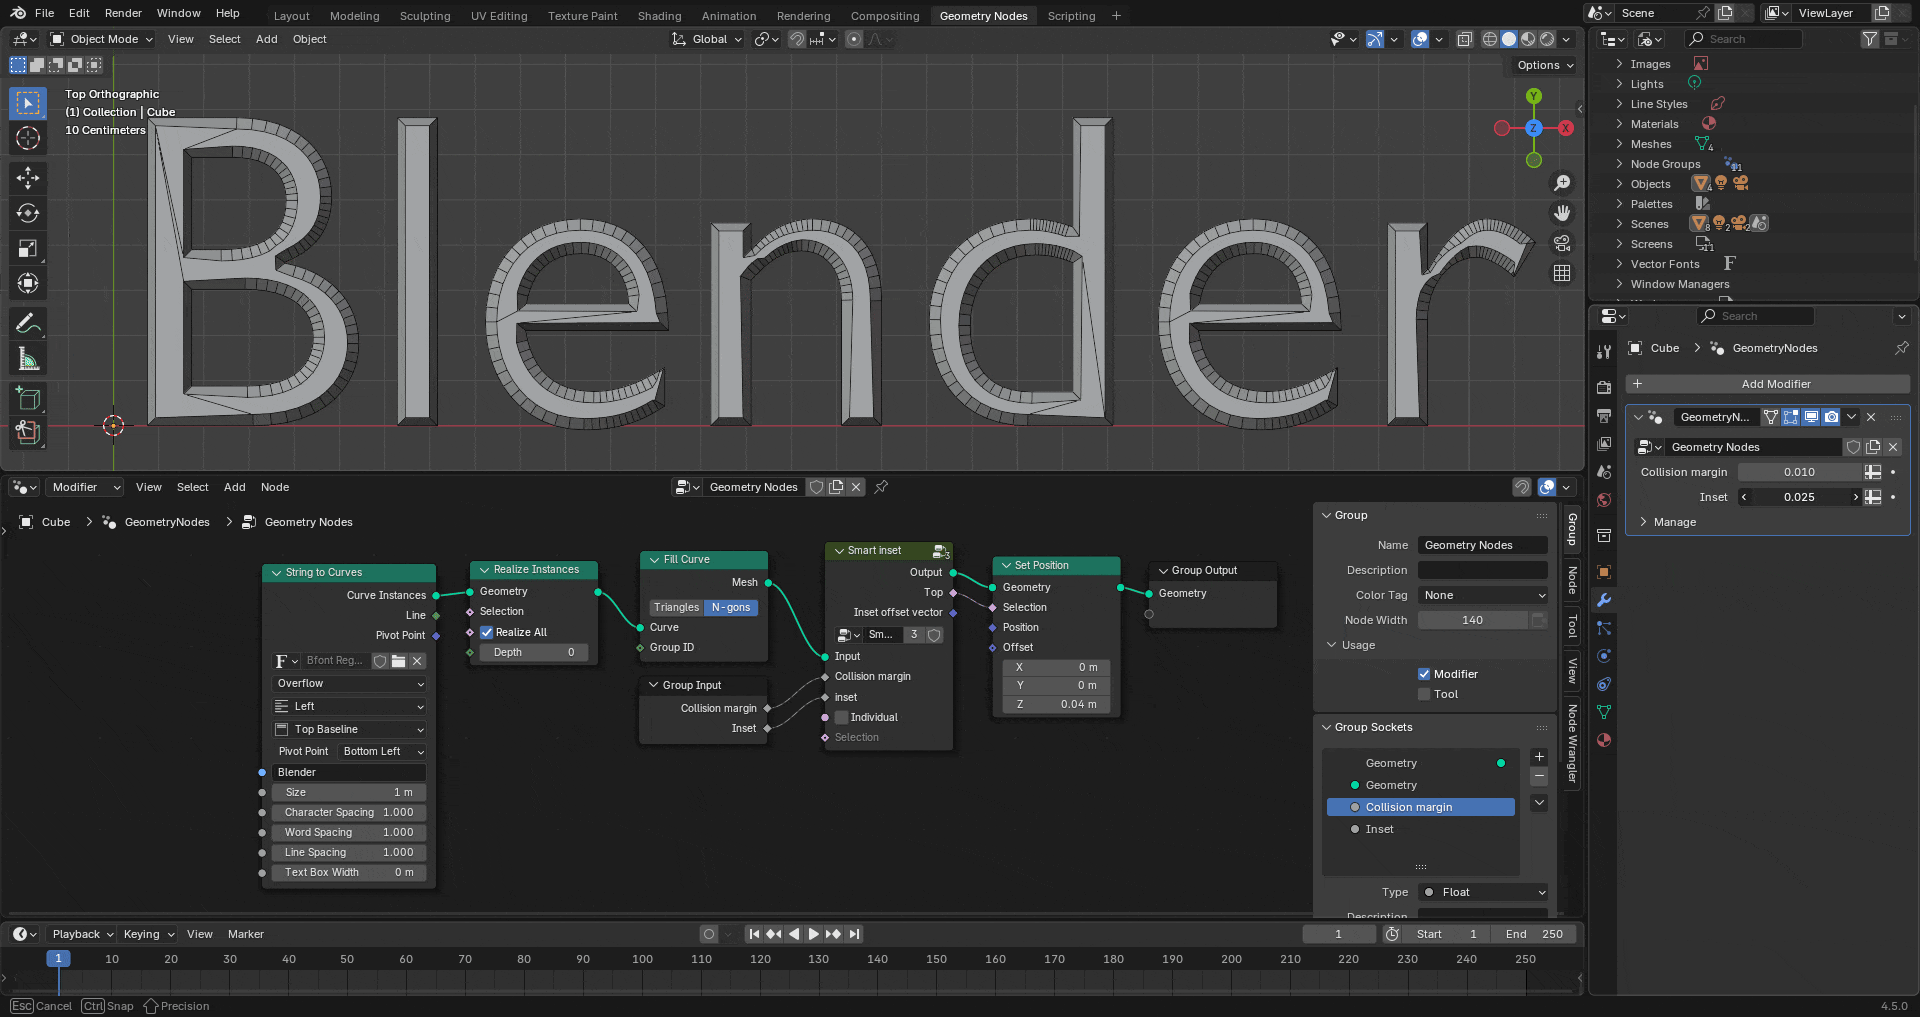Open Modifiers wrench properties tab
The width and height of the screenshot is (1920, 1017).
1604,600
